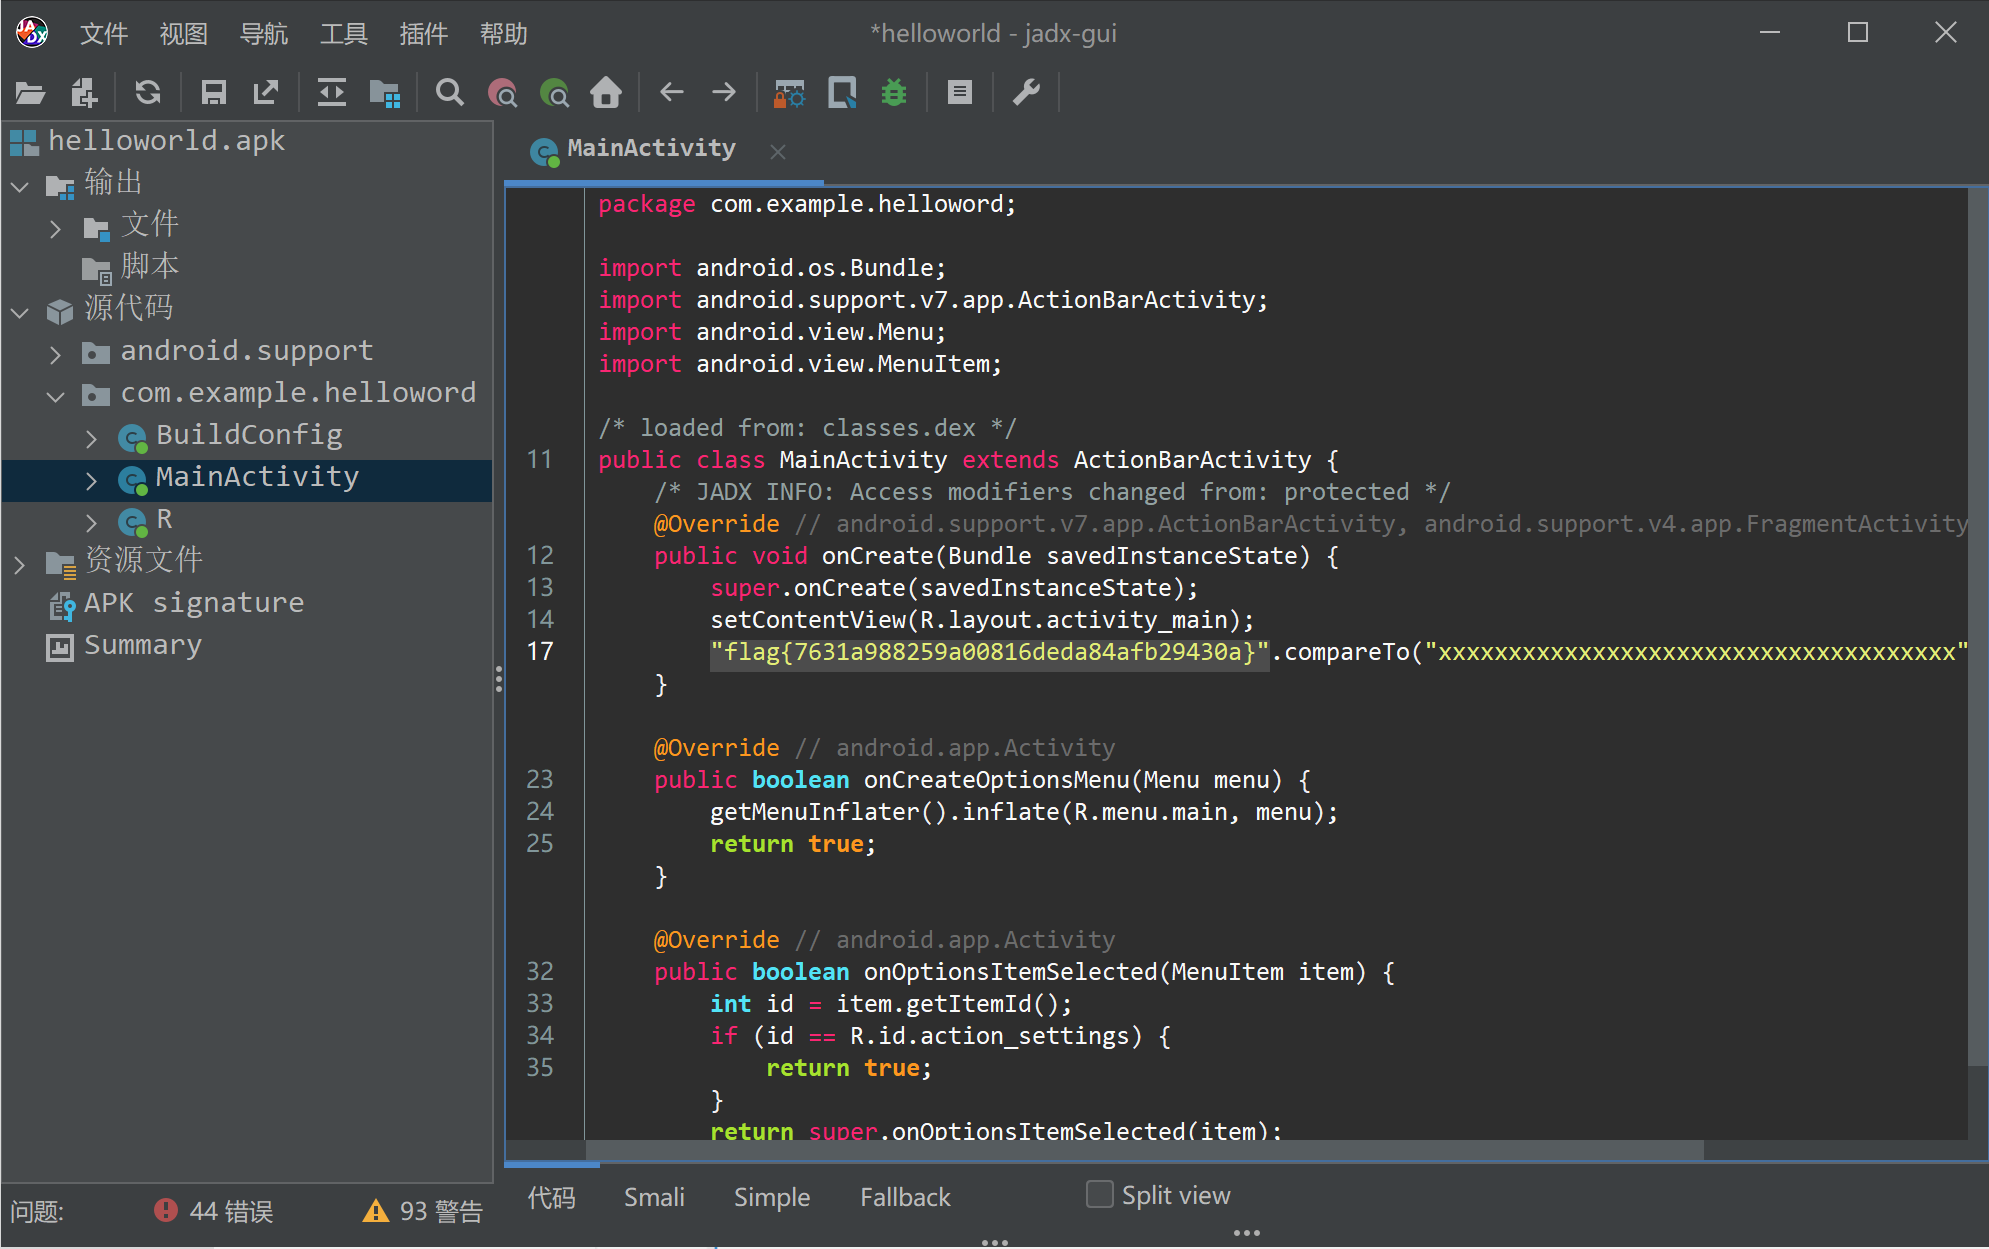Viewport: 1989px width, 1249px height.
Task: Expand the R class node
Action: click(92, 522)
